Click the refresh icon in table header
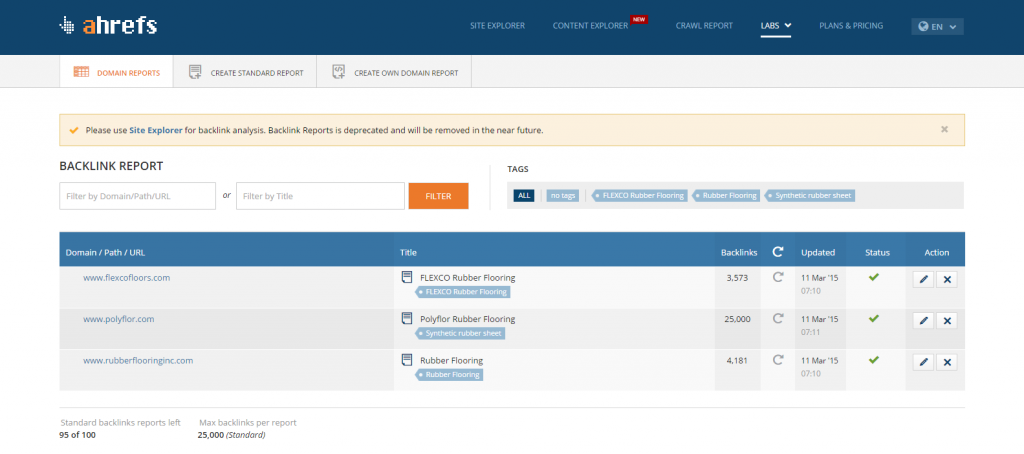 (x=778, y=251)
